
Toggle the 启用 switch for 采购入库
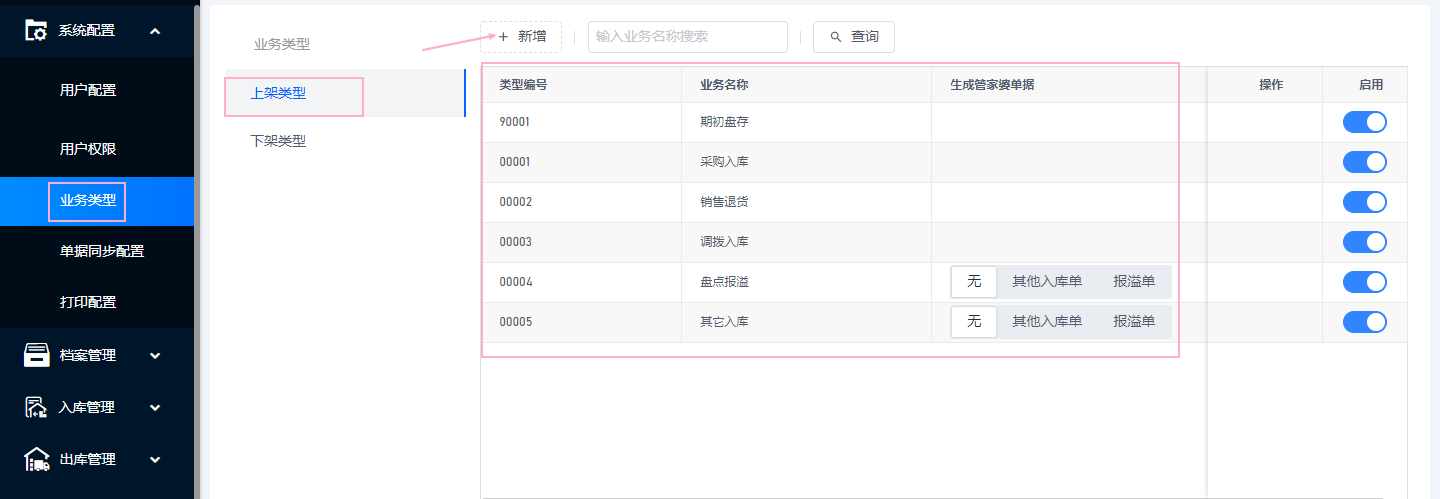pos(1365,162)
